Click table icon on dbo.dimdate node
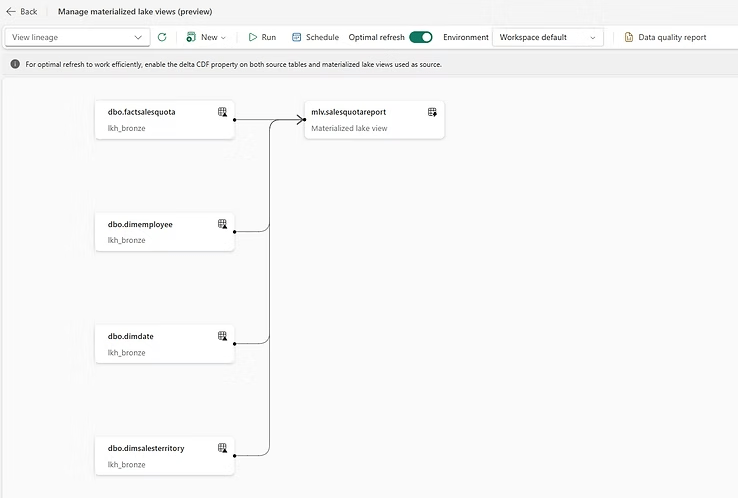 click(222, 336)
